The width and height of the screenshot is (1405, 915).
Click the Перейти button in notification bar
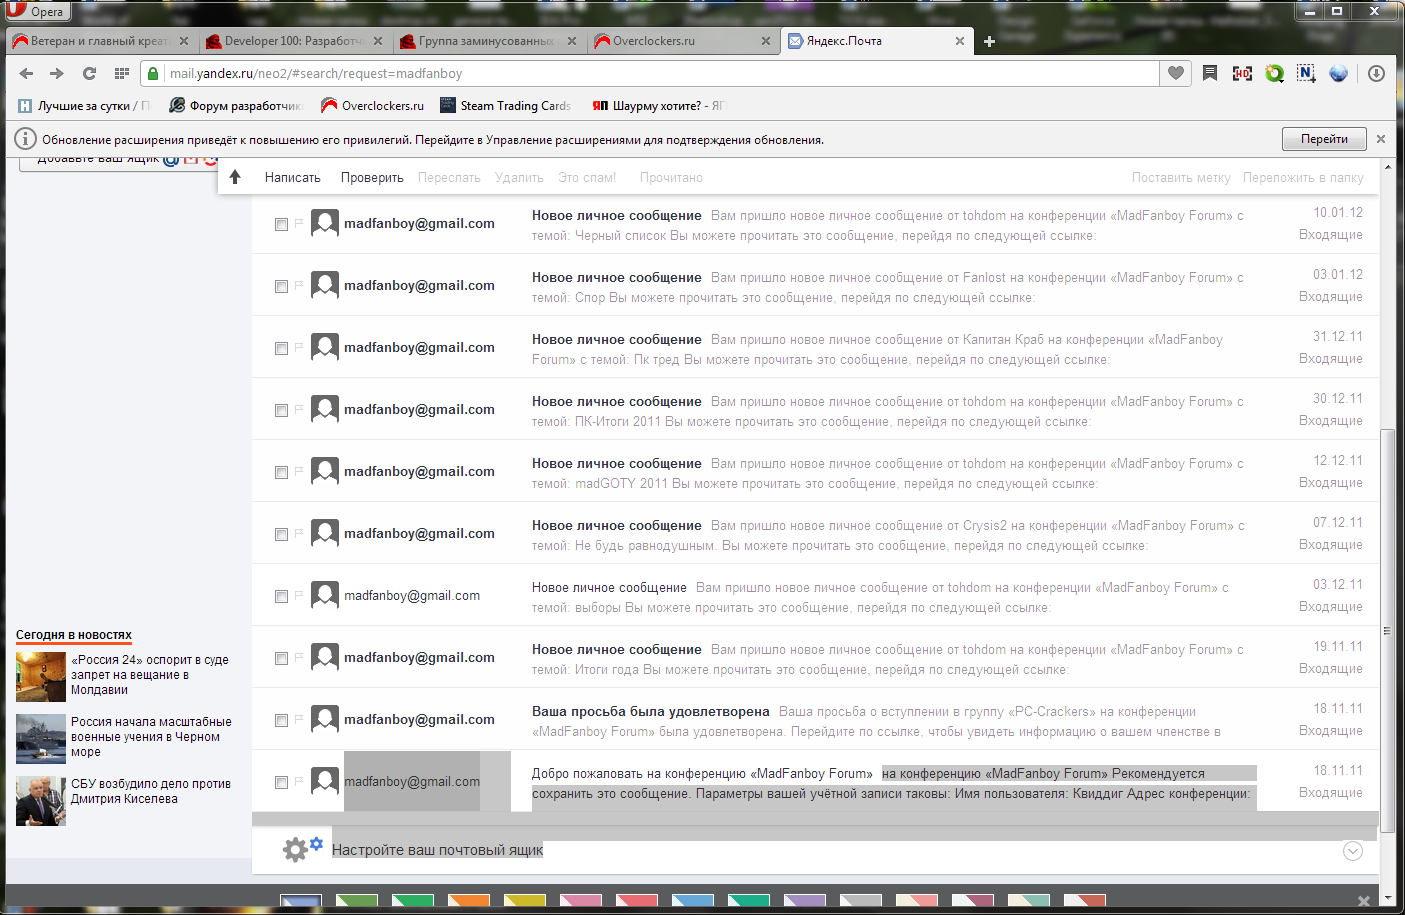(1323, 139)
